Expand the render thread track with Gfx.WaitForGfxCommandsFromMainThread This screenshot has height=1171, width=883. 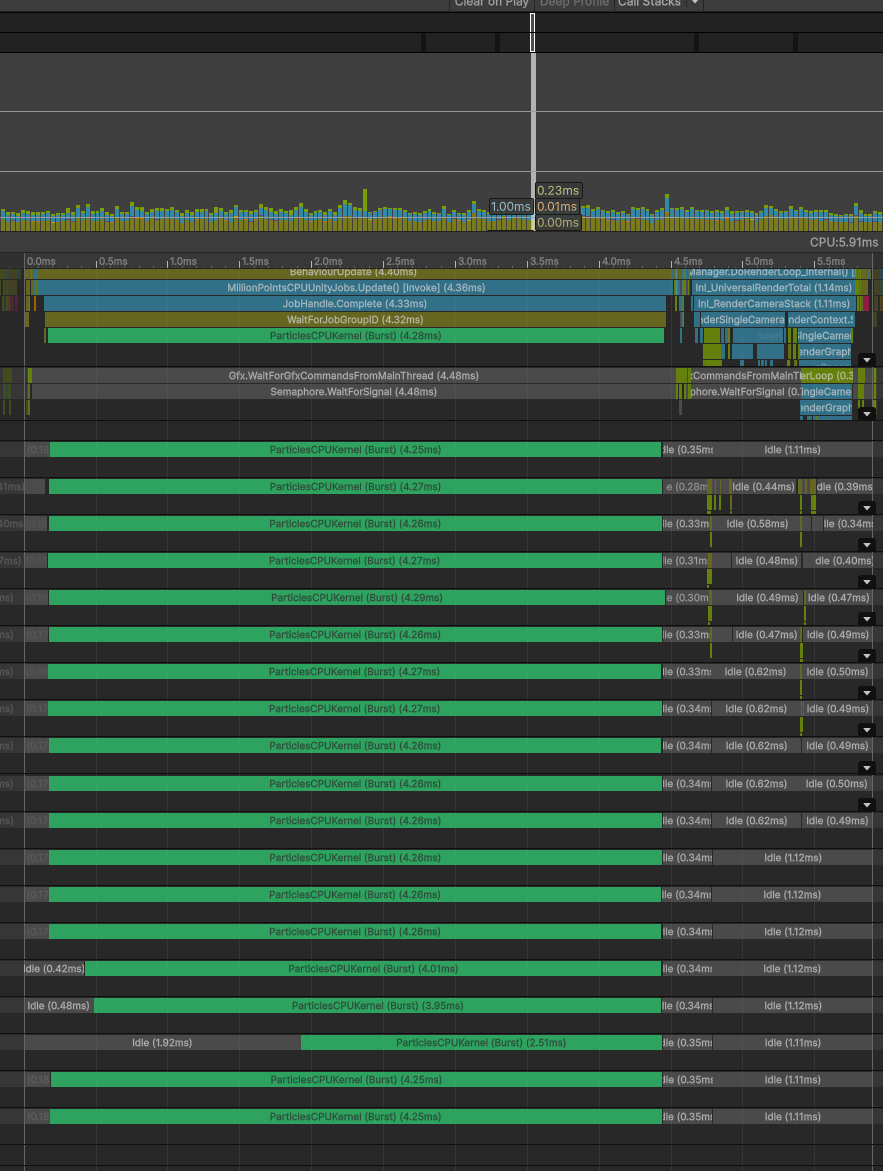[x=867, y=413]
